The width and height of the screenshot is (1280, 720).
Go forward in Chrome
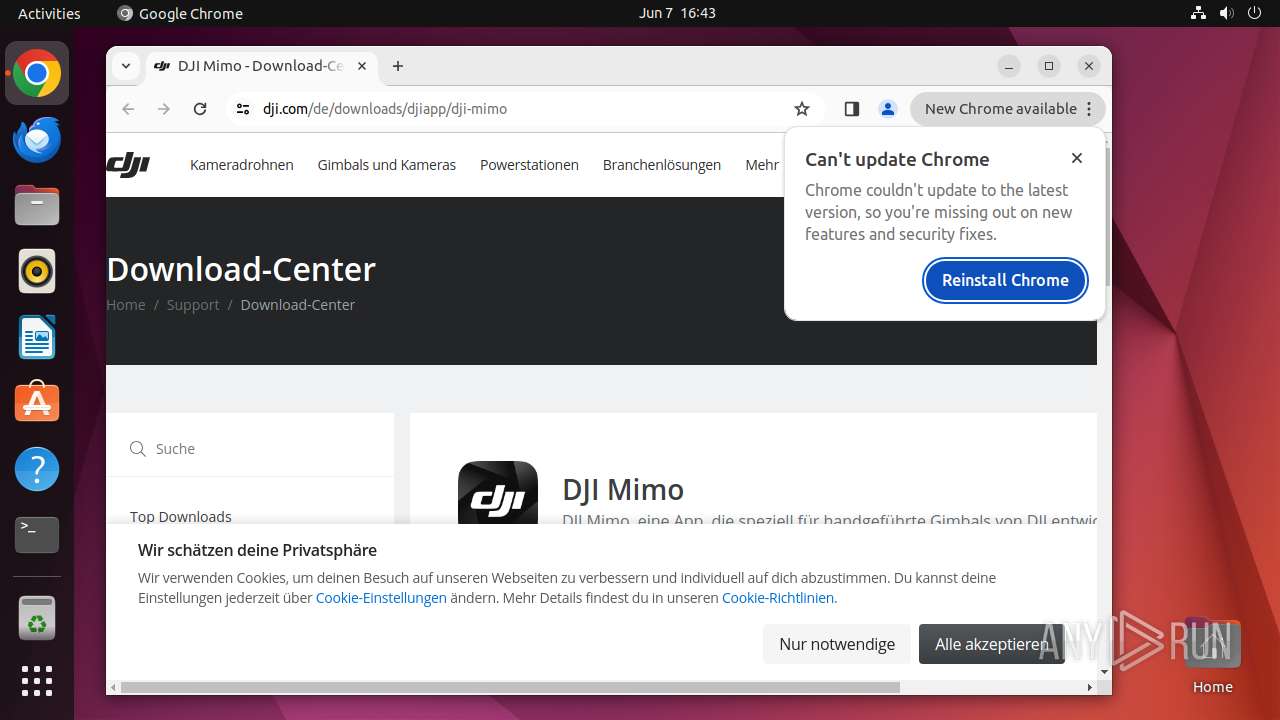[x=164, y=109]
